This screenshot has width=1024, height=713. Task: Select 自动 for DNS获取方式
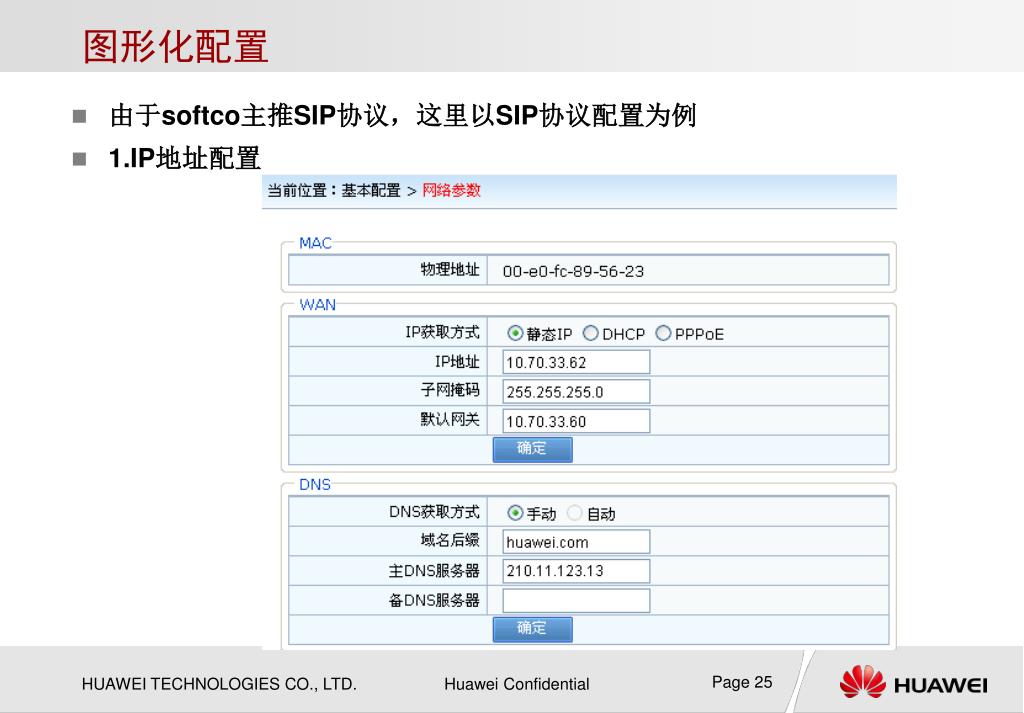(x=575, y=513)
